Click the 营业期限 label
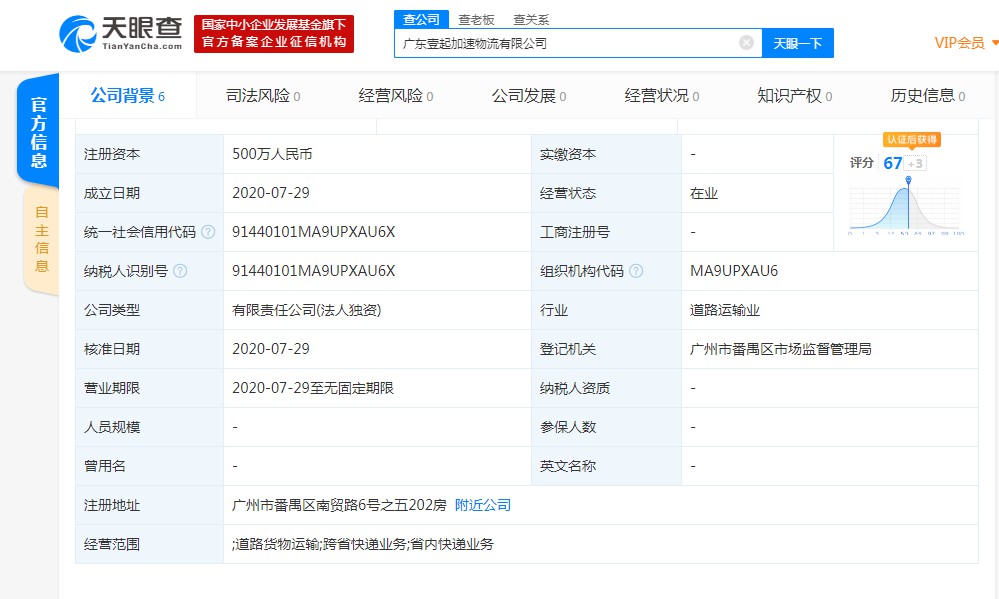Image resolution: width=999 pixels, height=599 pixels. point(112,388)
